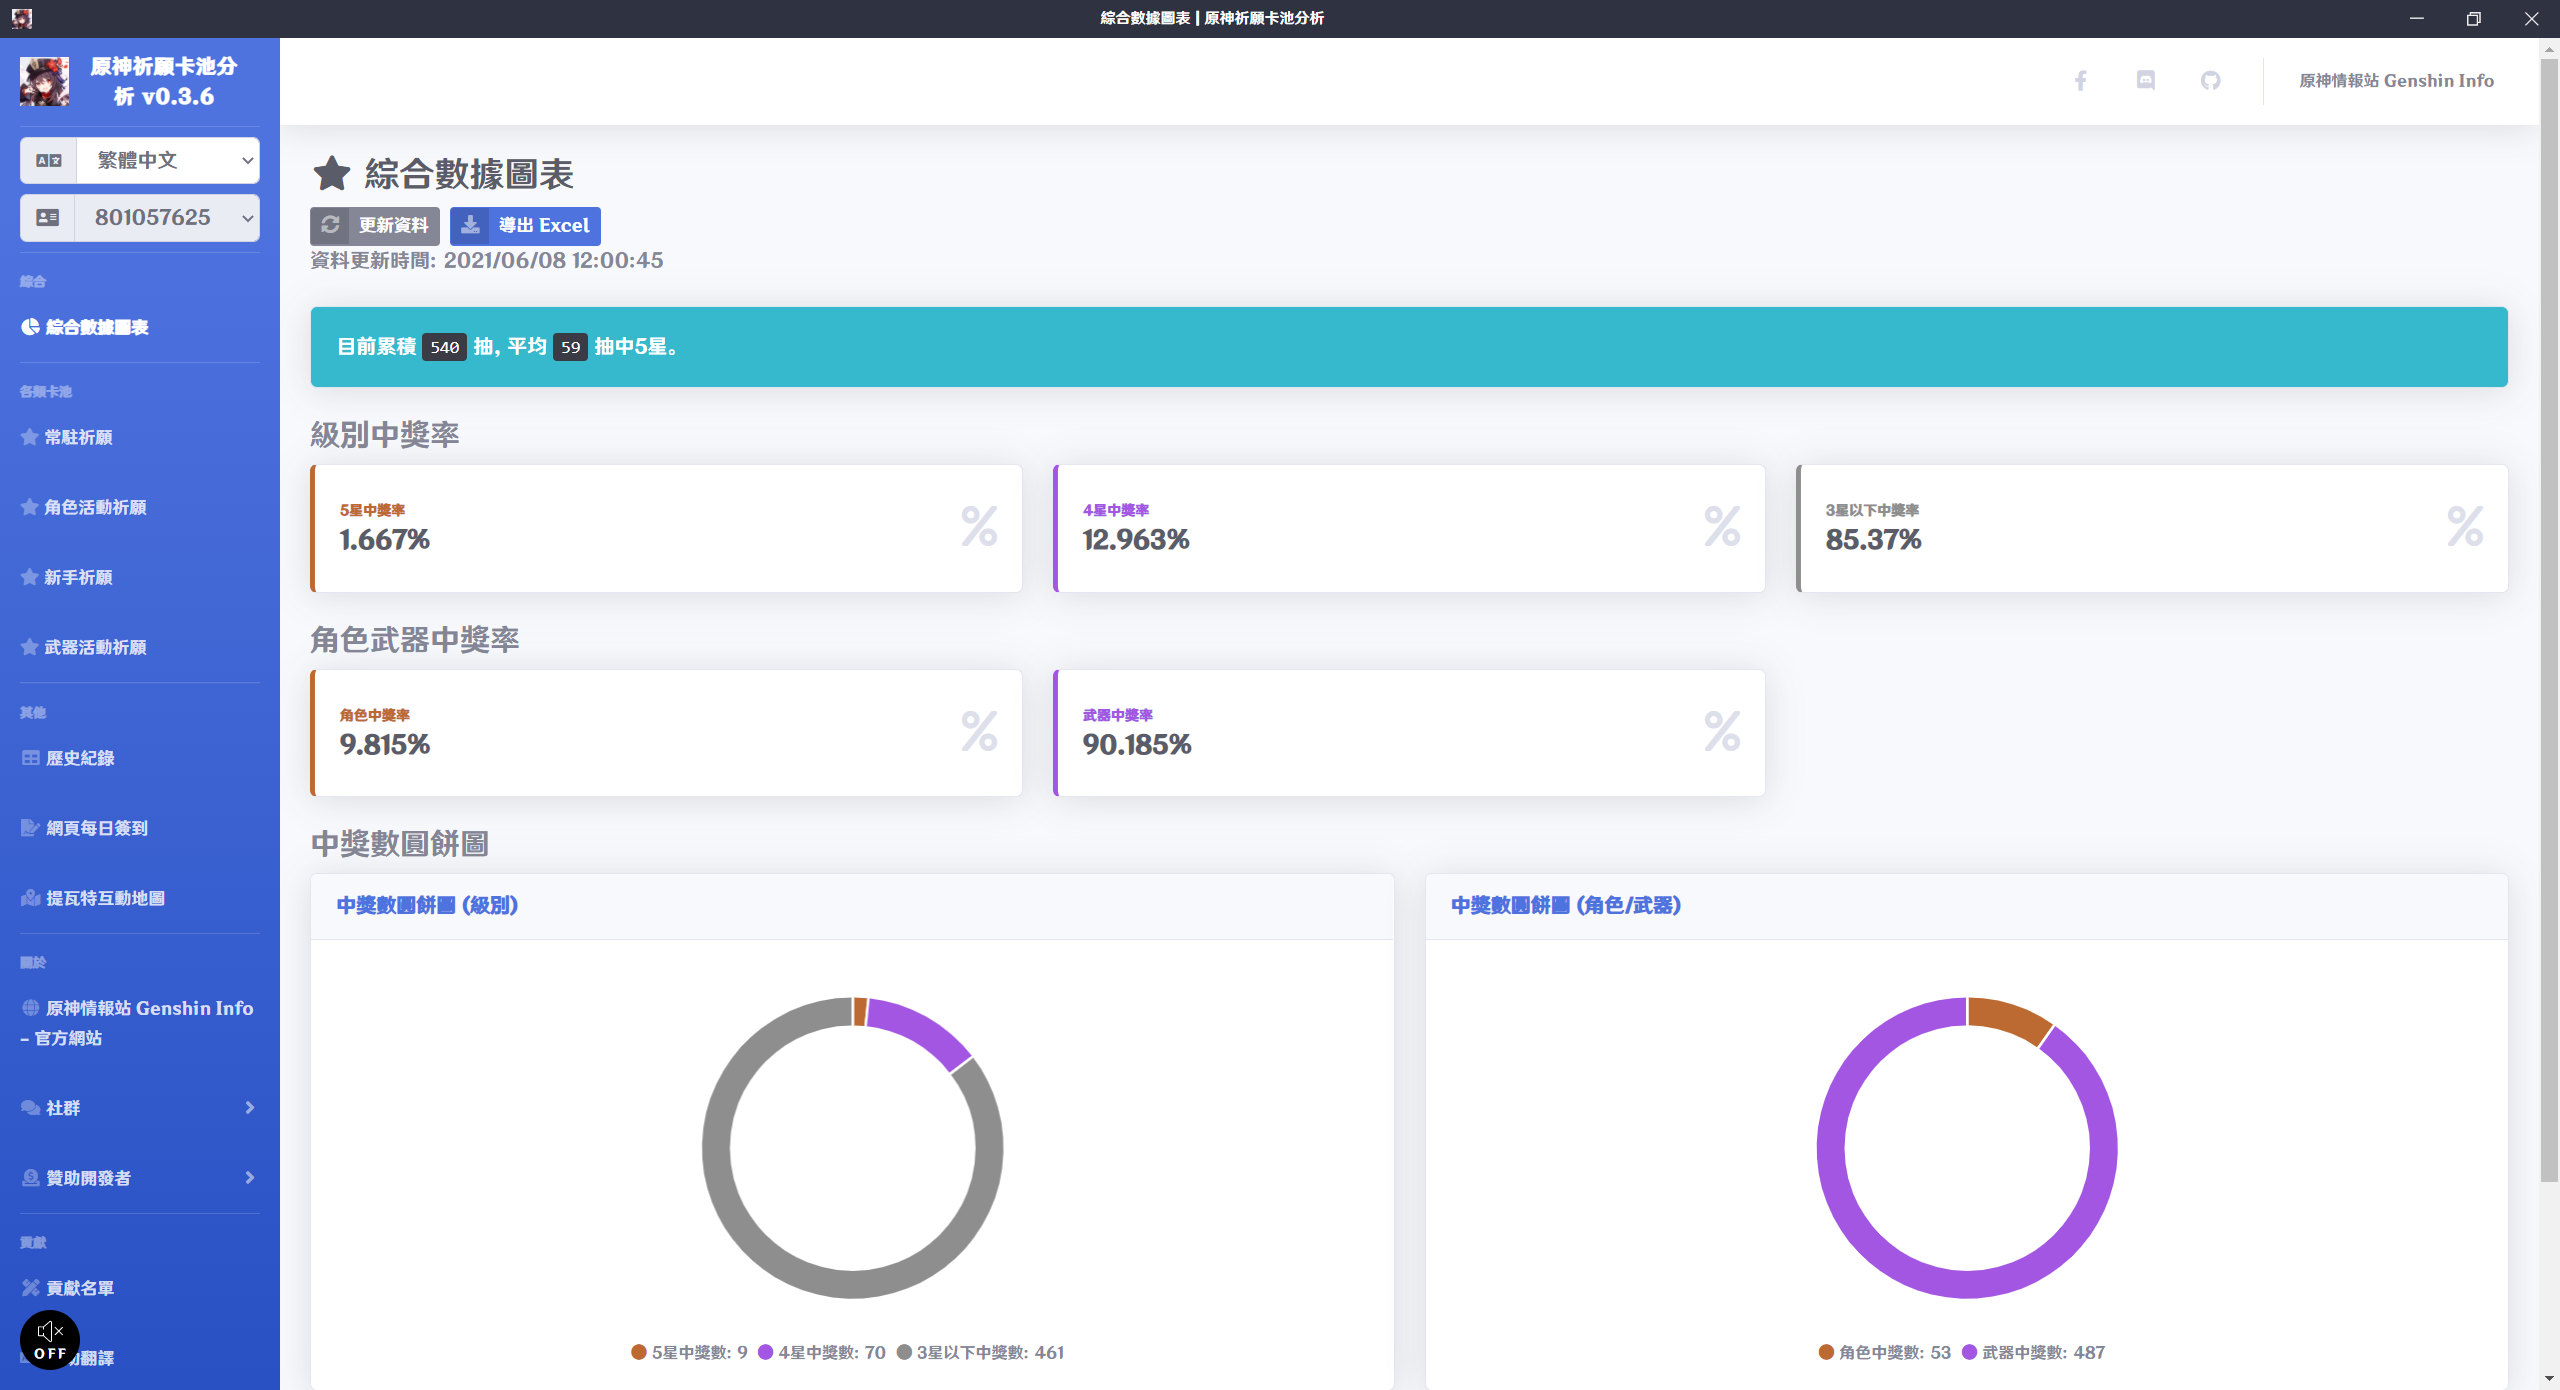Open the 繁體中文 language dropdown

168,160
